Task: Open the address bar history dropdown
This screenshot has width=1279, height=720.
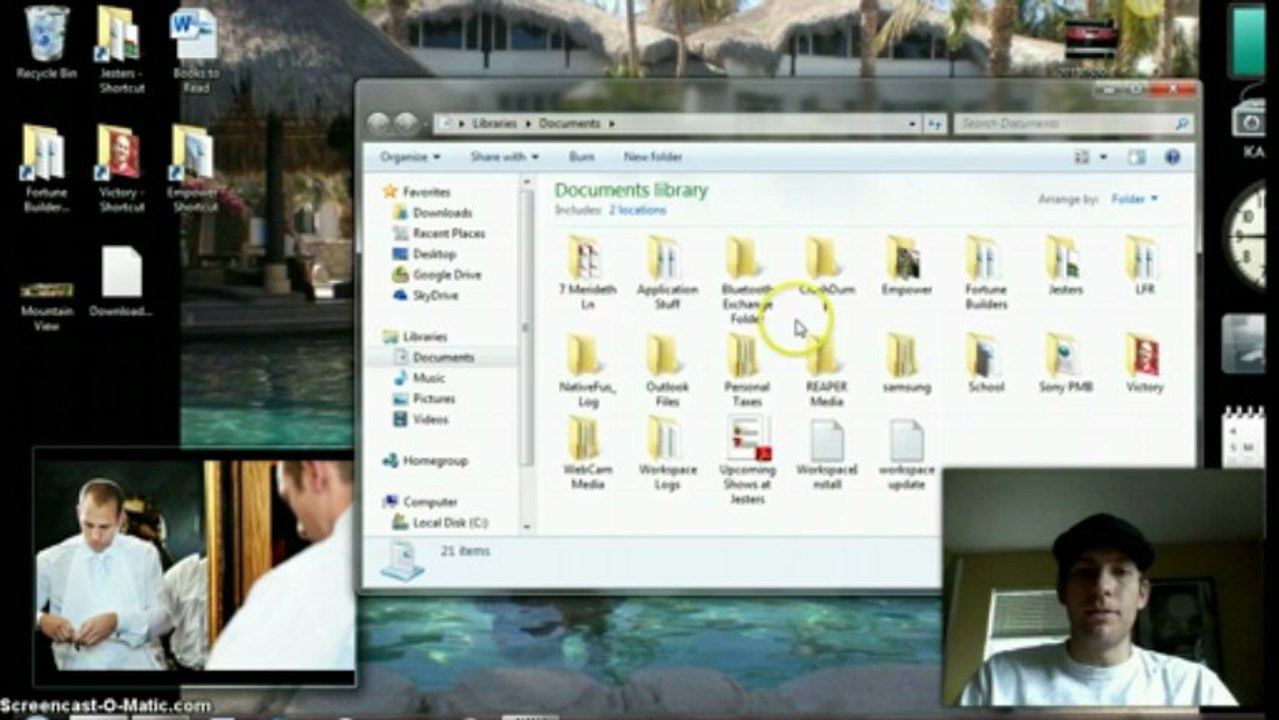Action: point(912,124)
